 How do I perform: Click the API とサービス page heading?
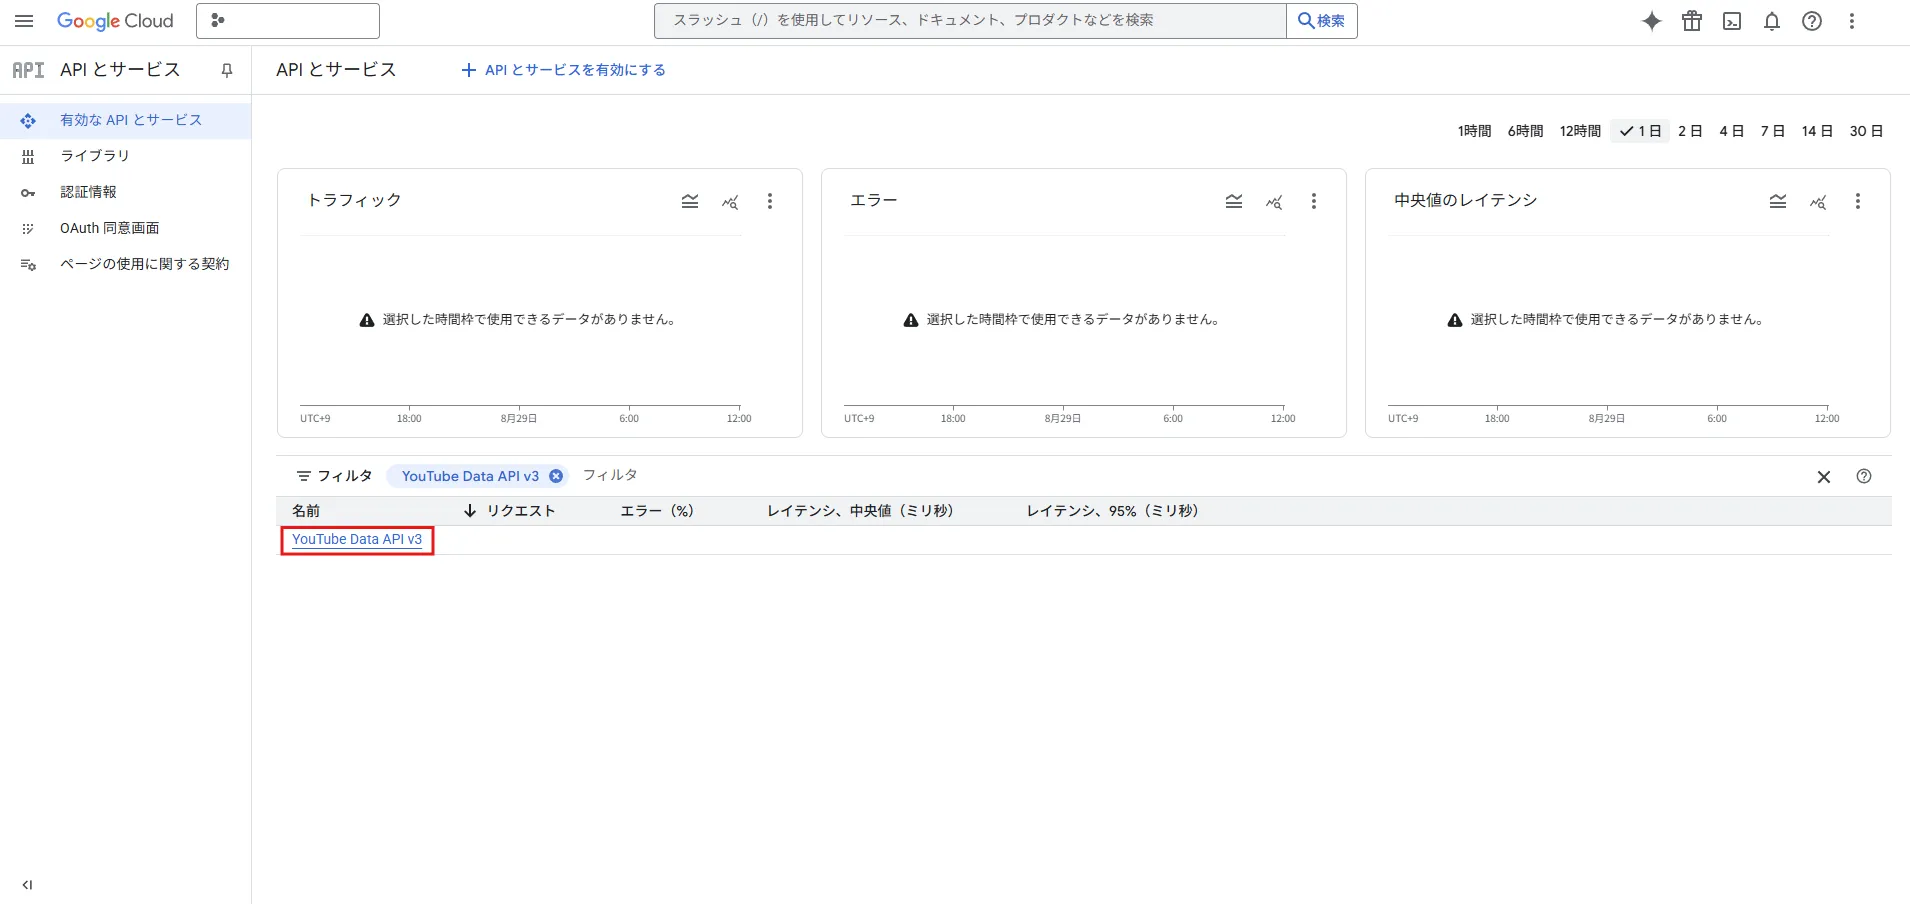(336, 70)
